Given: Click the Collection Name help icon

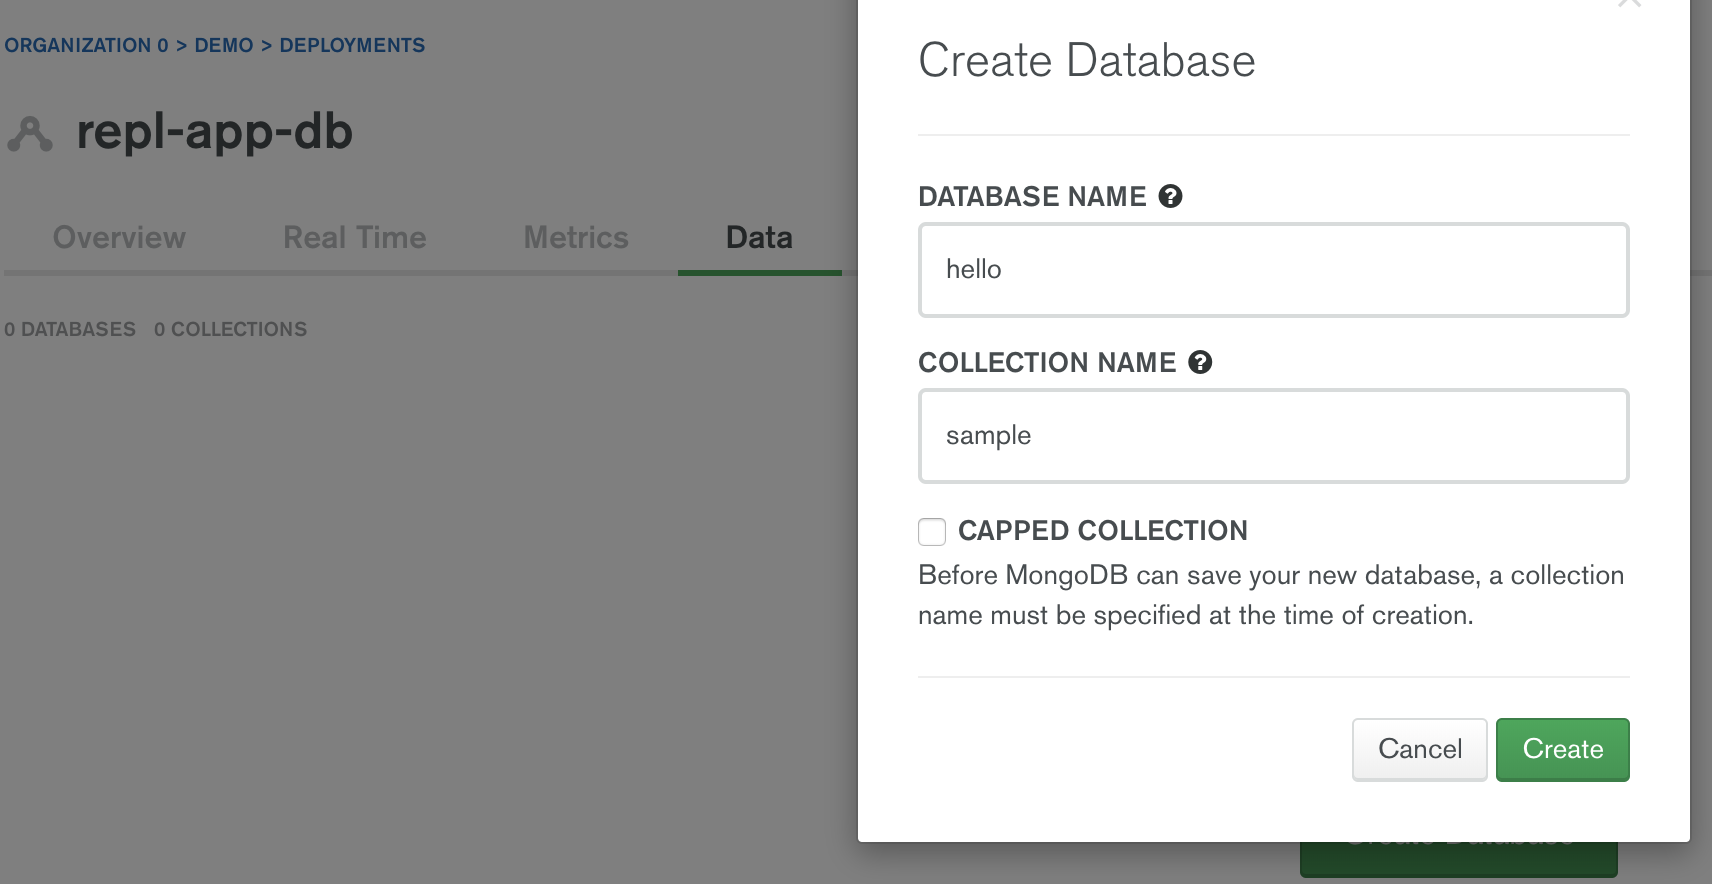Looking at the screenshot, I should click(x=1200, y=362).
